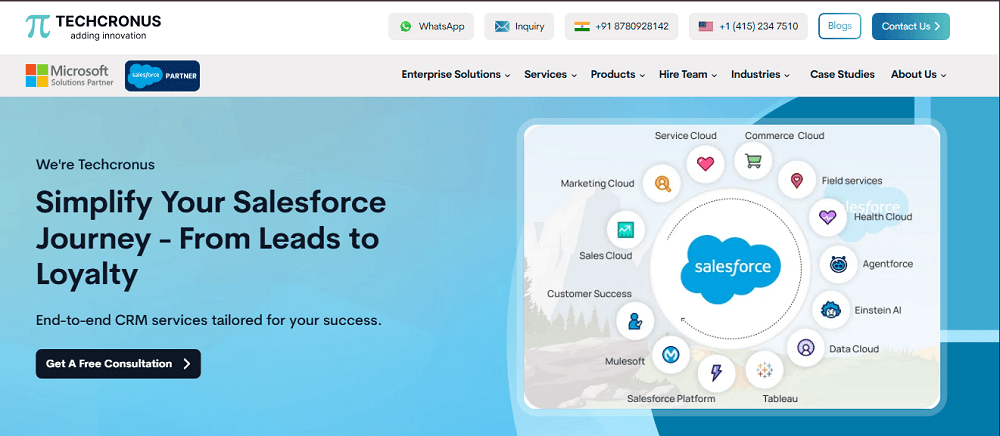The height and width of the screenshot is (436, 1000).
Task: Open the Tableau icon
Action: [x=765, y=370]
